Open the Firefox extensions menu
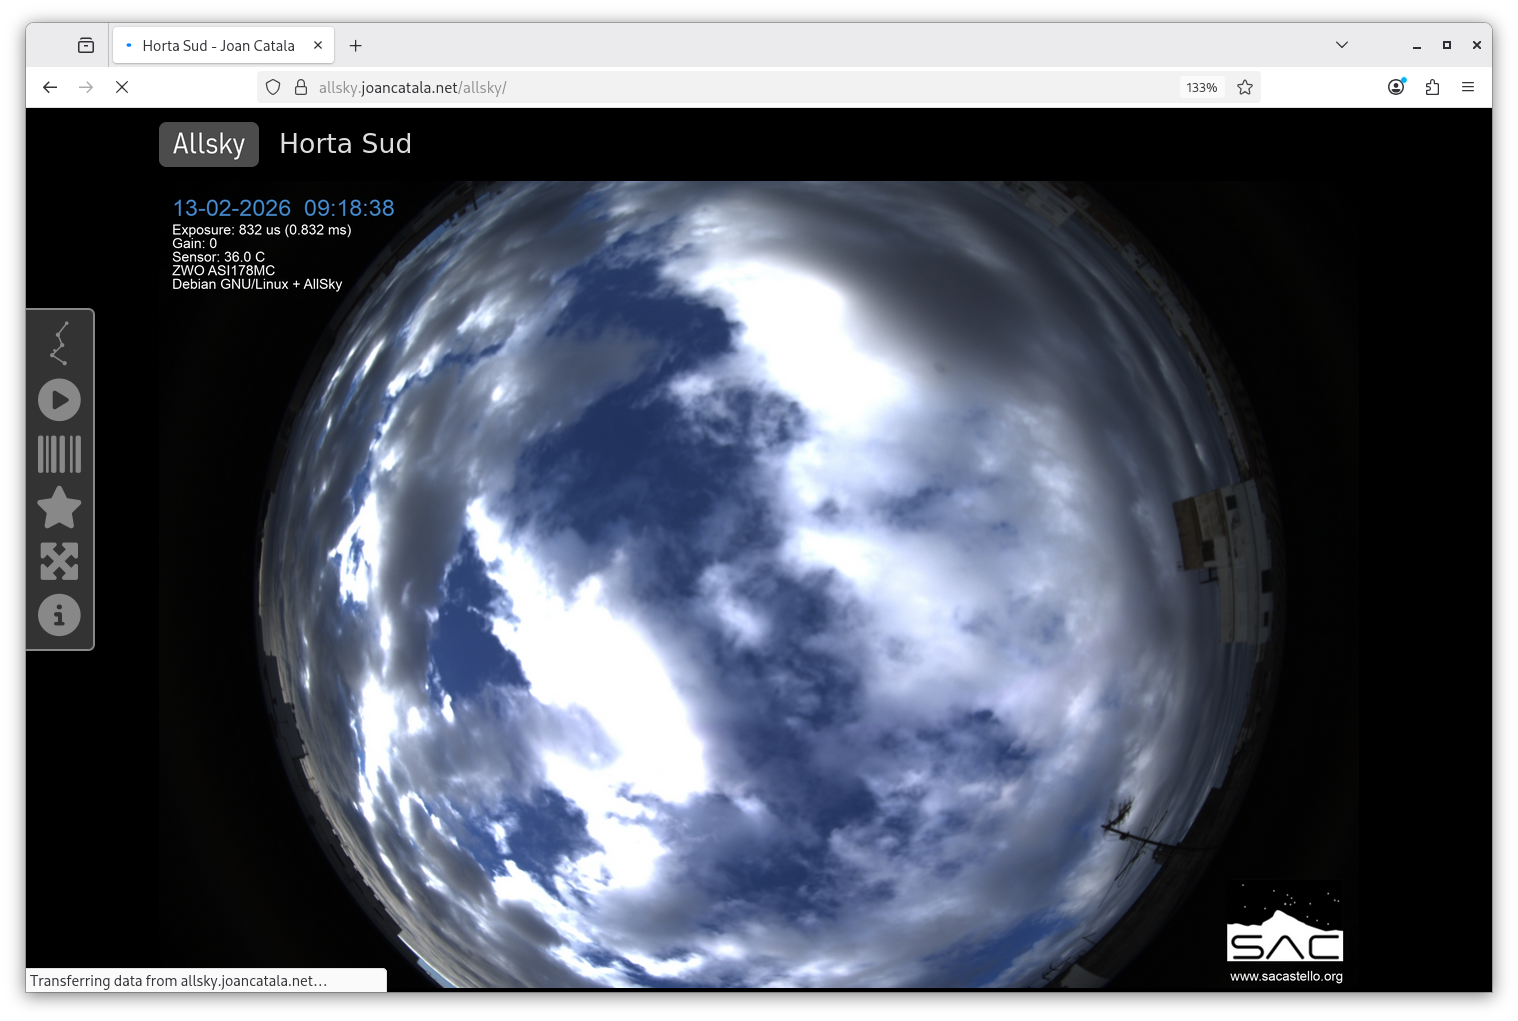This screenshot has height=1021, width=1518. point(1432,88)
